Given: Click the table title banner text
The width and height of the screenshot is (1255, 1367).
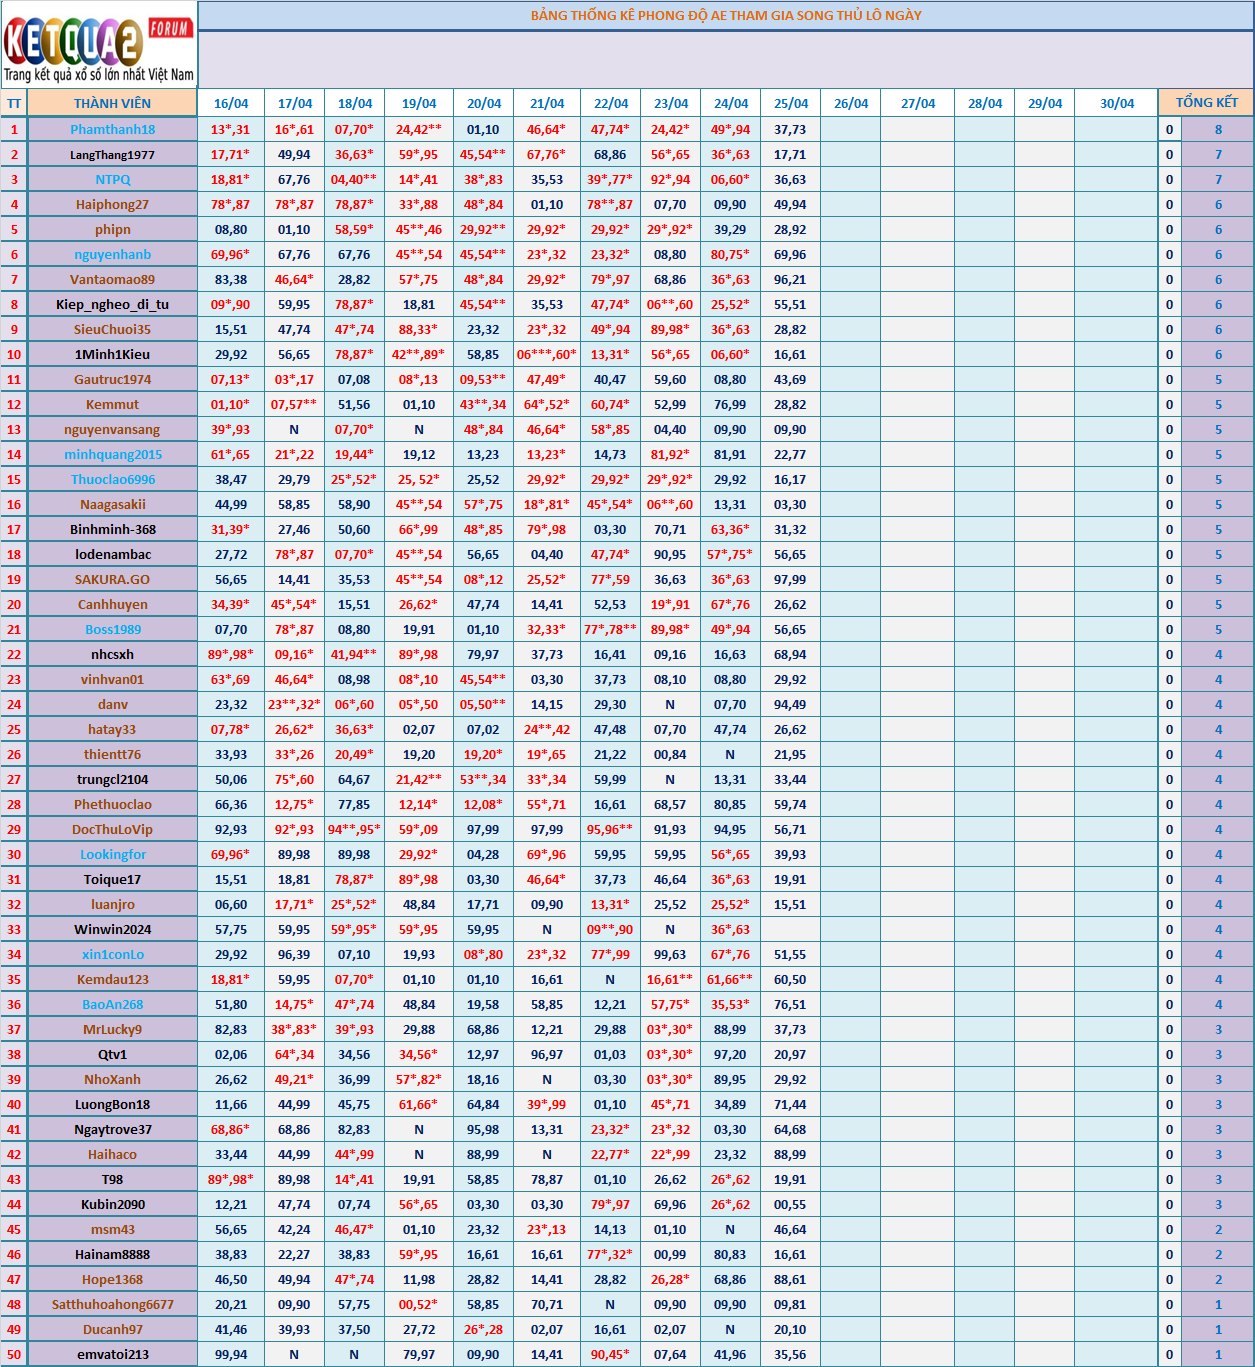Looking at the screenshot, I should 726,16.
